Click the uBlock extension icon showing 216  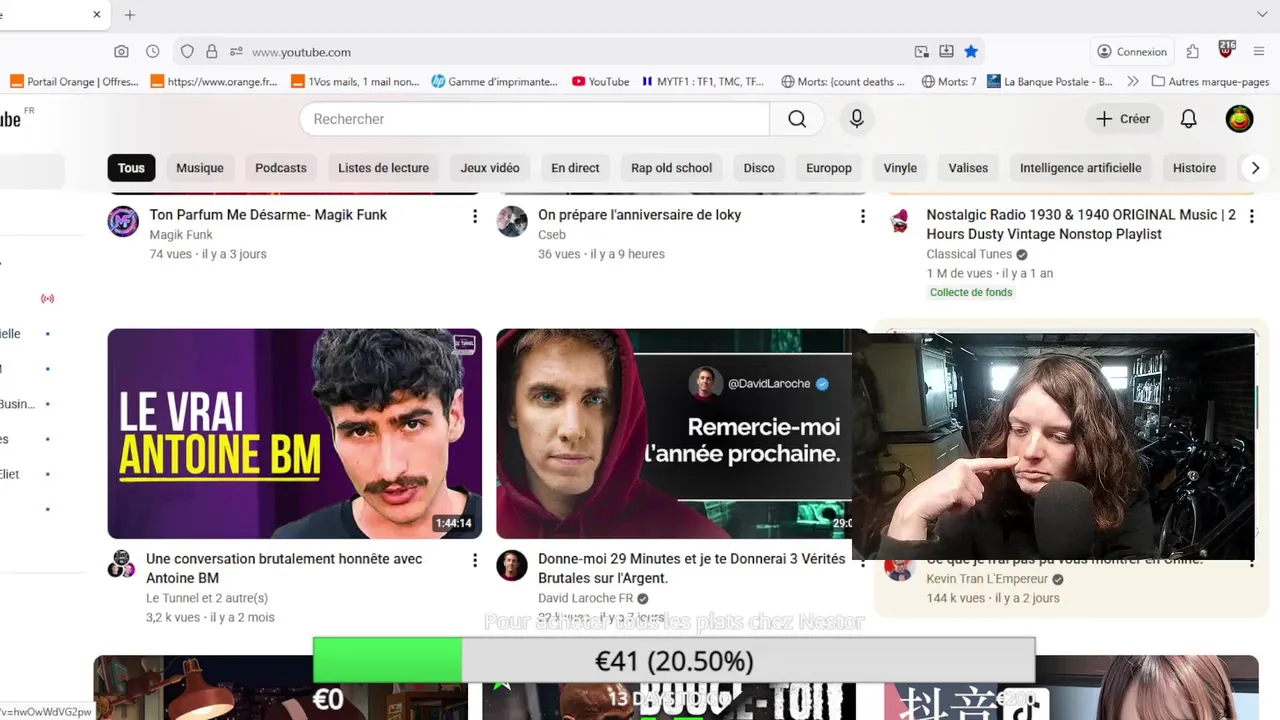[x=1227, y=50]
